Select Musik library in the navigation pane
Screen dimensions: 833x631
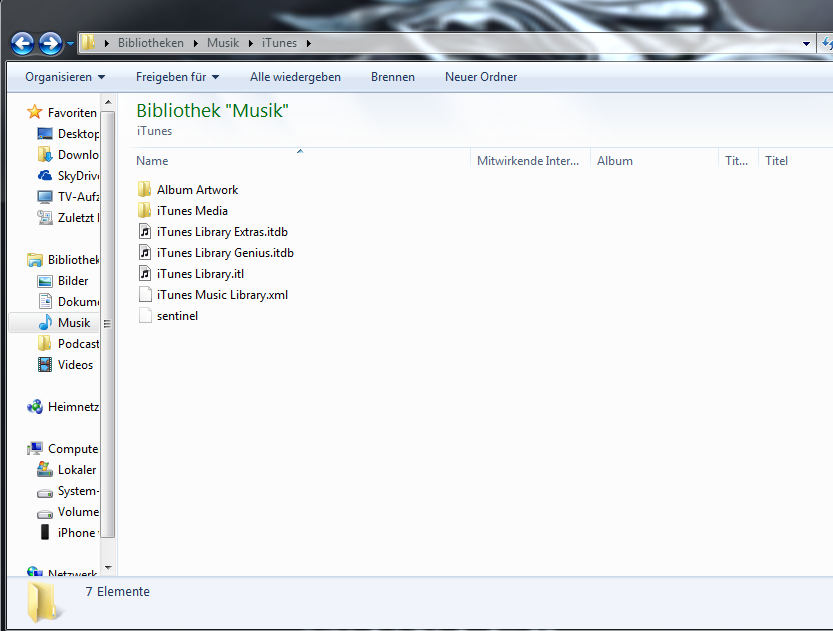tap(54, 323)
